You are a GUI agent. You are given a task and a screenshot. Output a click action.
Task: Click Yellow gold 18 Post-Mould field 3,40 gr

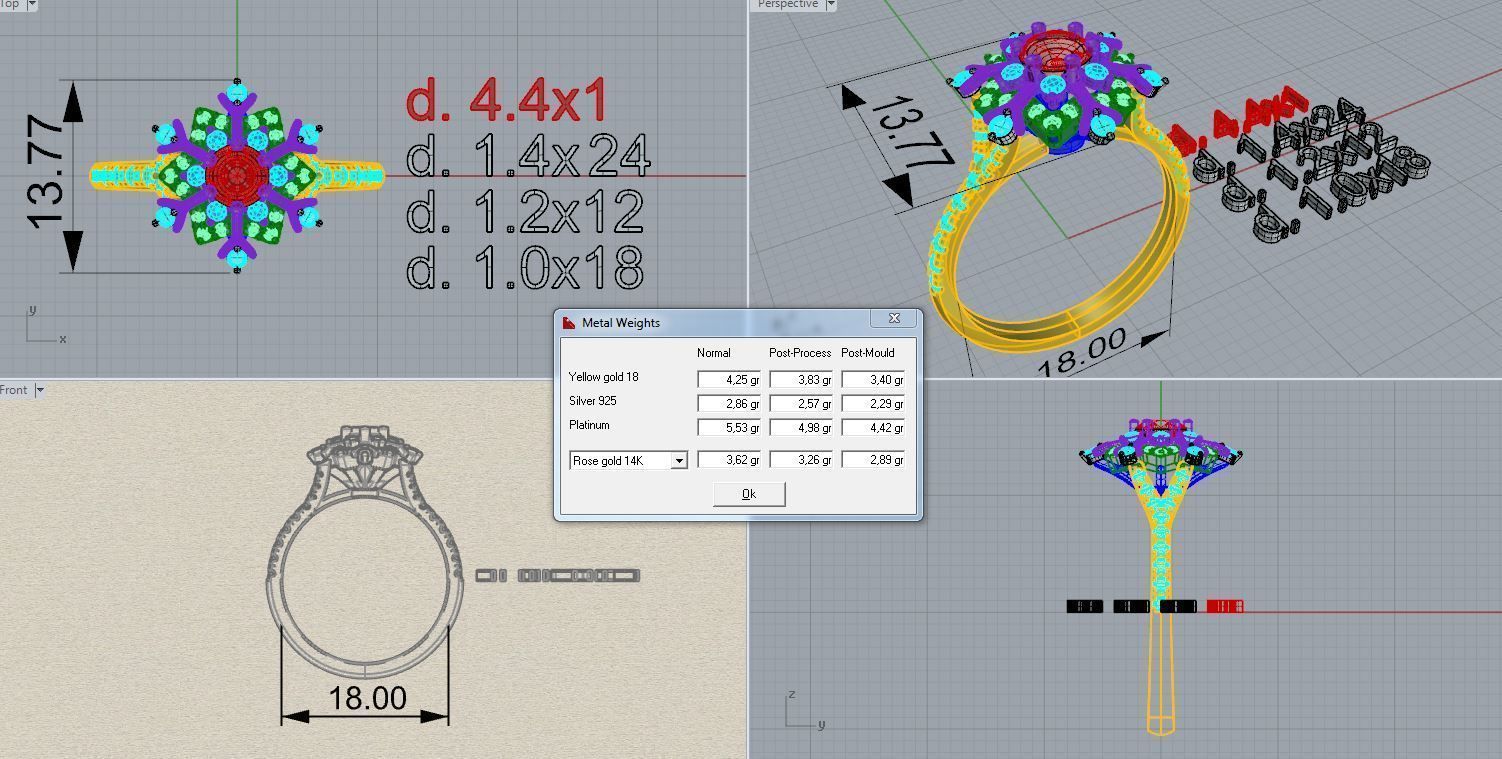(873, 379)
